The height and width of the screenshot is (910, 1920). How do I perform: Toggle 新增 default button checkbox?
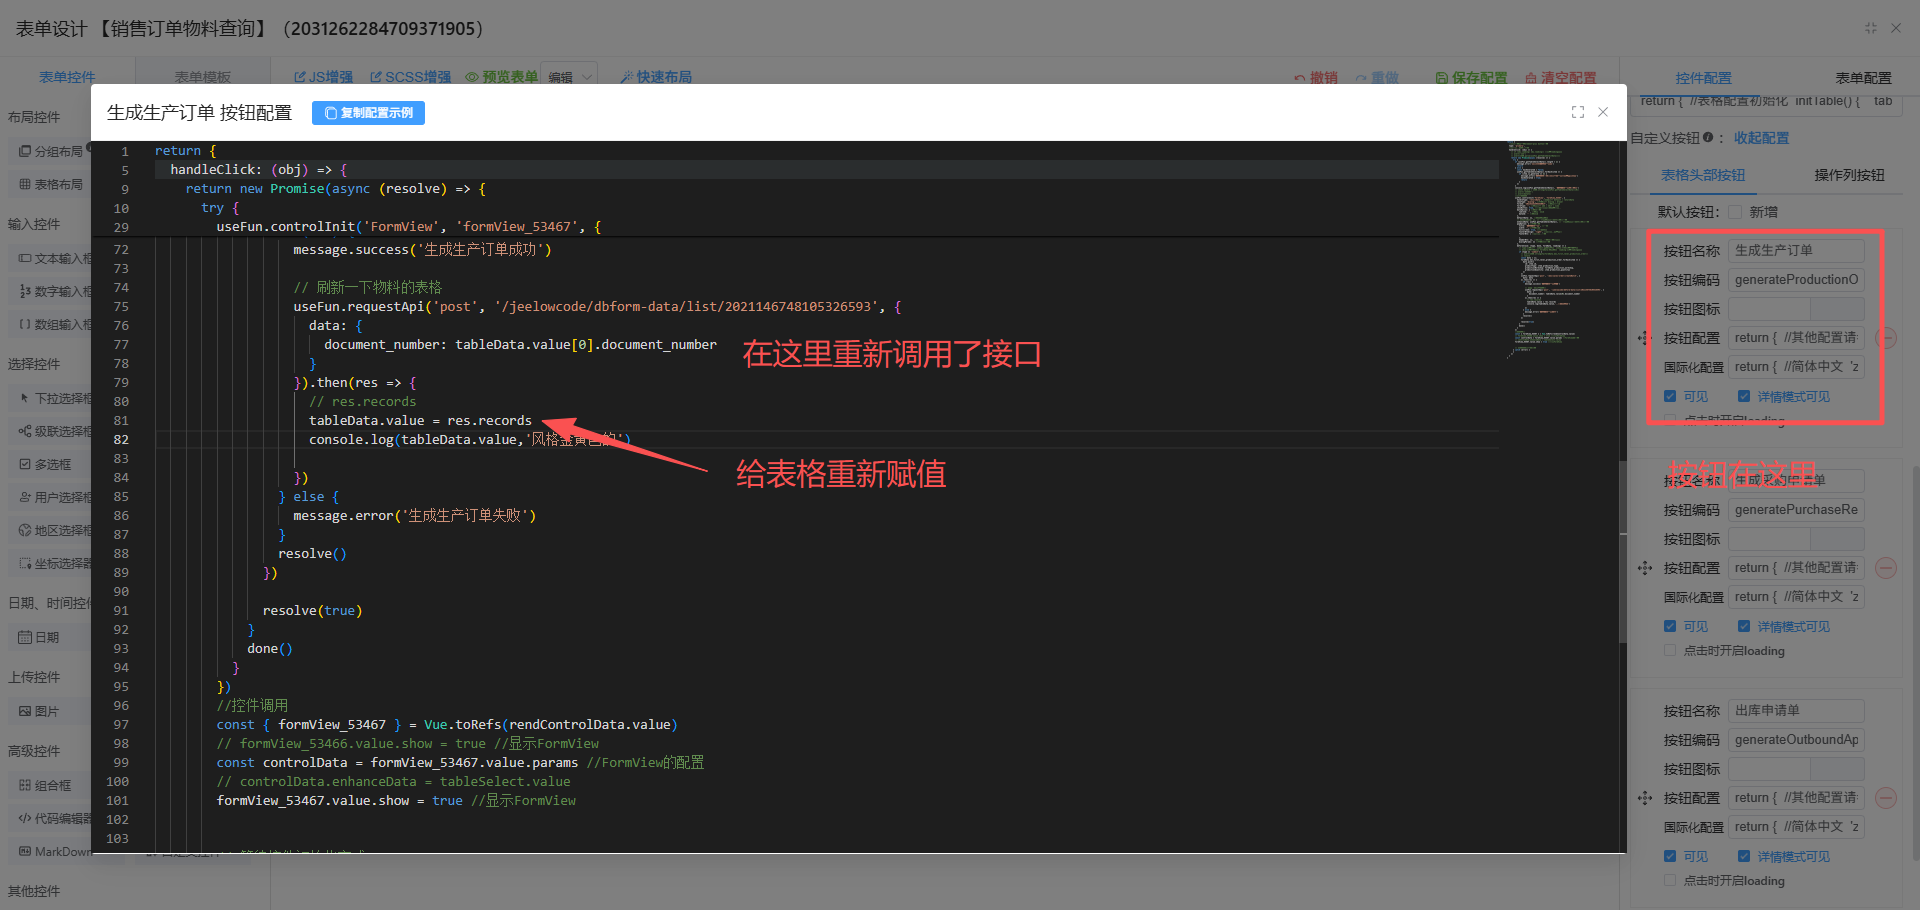[1735, 212]
